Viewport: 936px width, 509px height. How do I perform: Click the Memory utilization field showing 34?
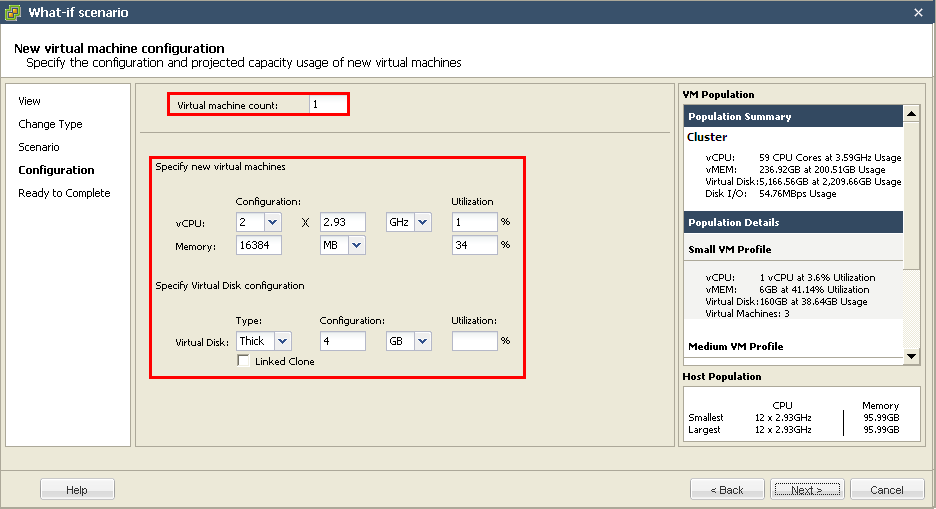[x=475, y=245]
